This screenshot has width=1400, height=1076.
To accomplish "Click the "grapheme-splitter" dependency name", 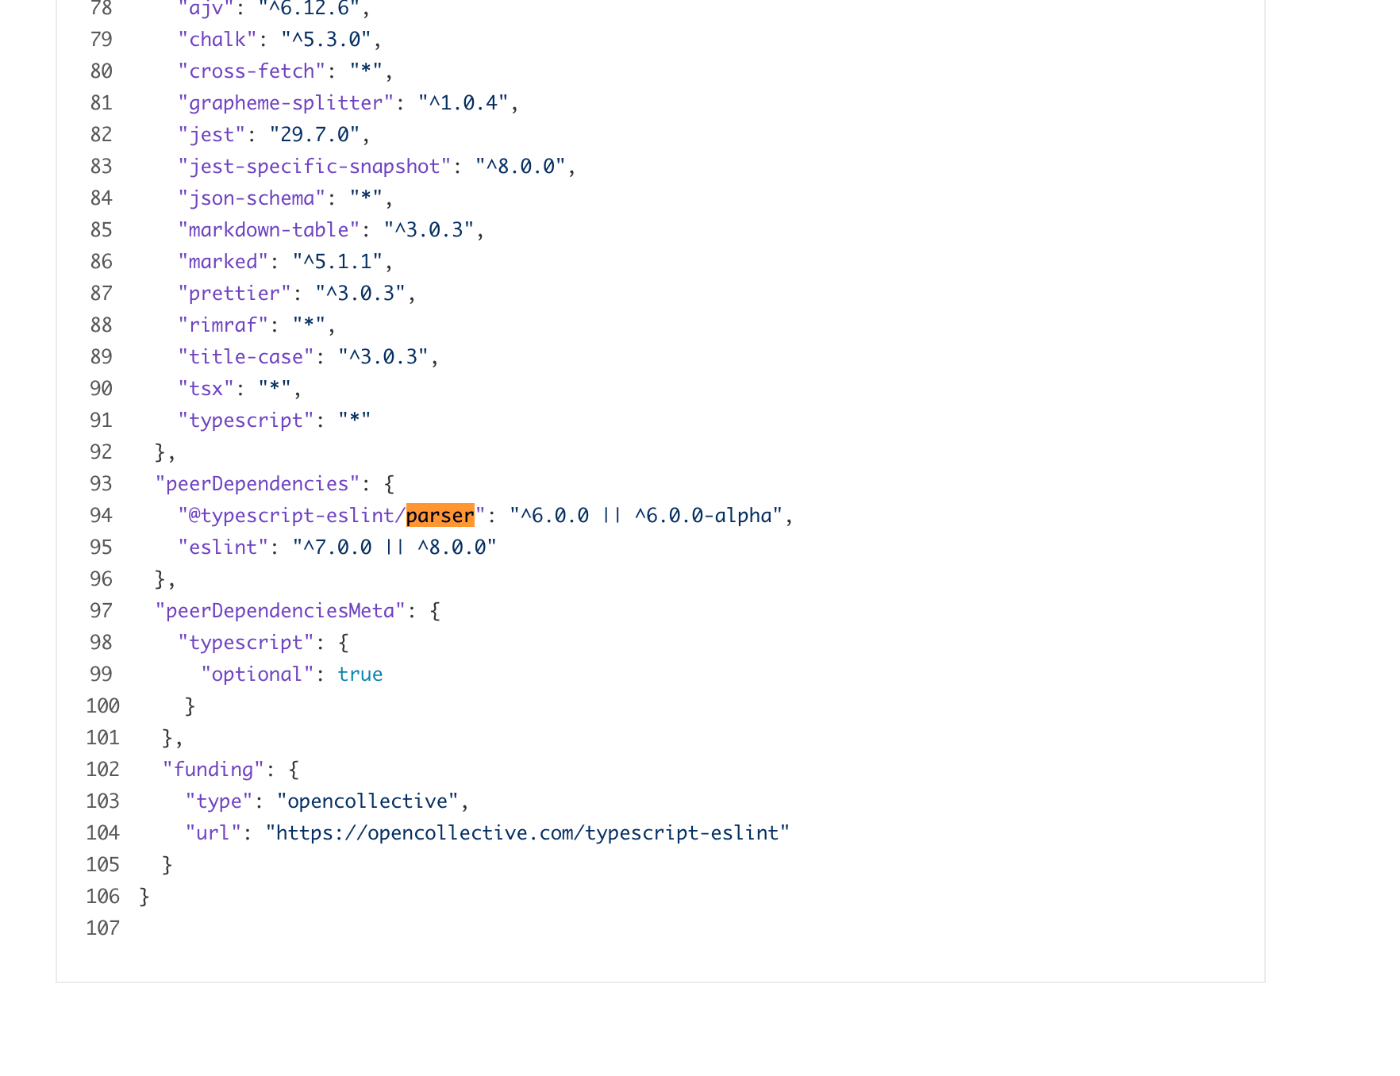I will point(285,103).
